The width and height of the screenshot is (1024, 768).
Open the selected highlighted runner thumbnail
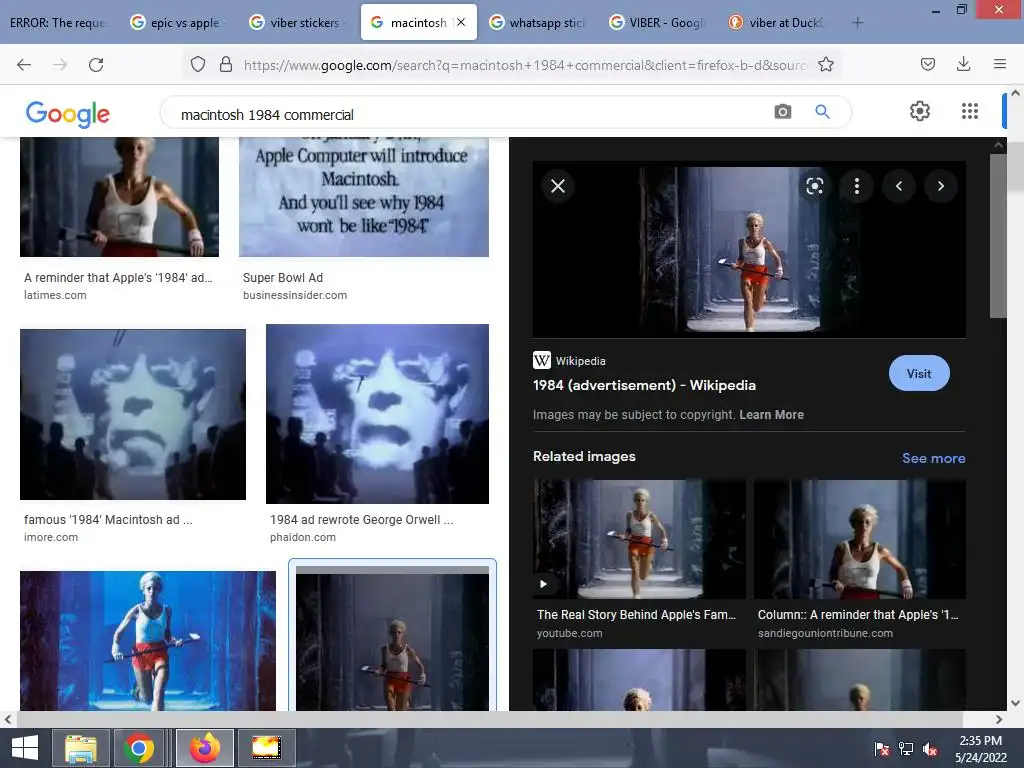(x=392, y=638)
